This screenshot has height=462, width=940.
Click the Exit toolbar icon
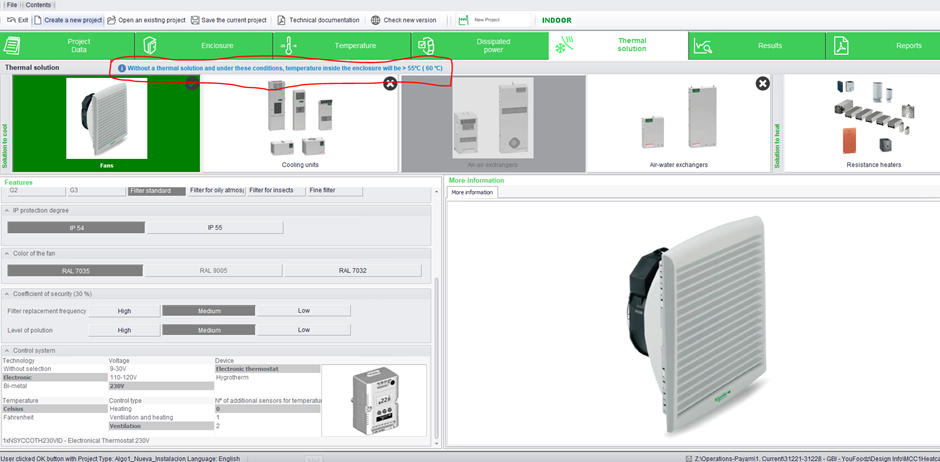11,20
